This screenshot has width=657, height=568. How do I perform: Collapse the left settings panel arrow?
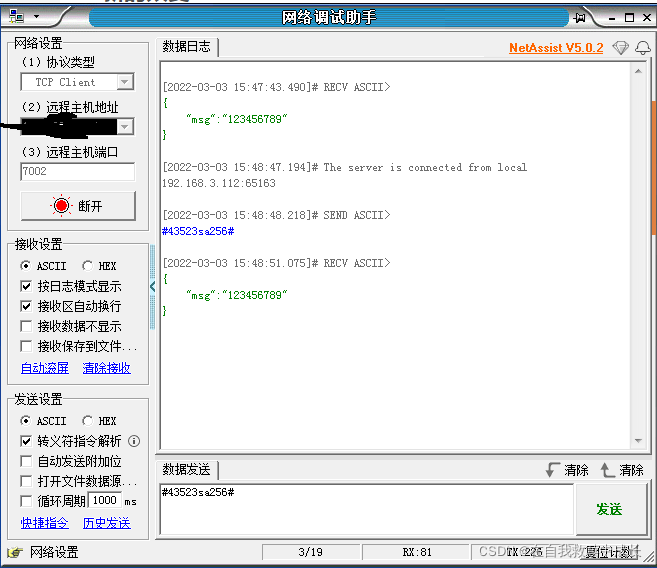(153, 287)
